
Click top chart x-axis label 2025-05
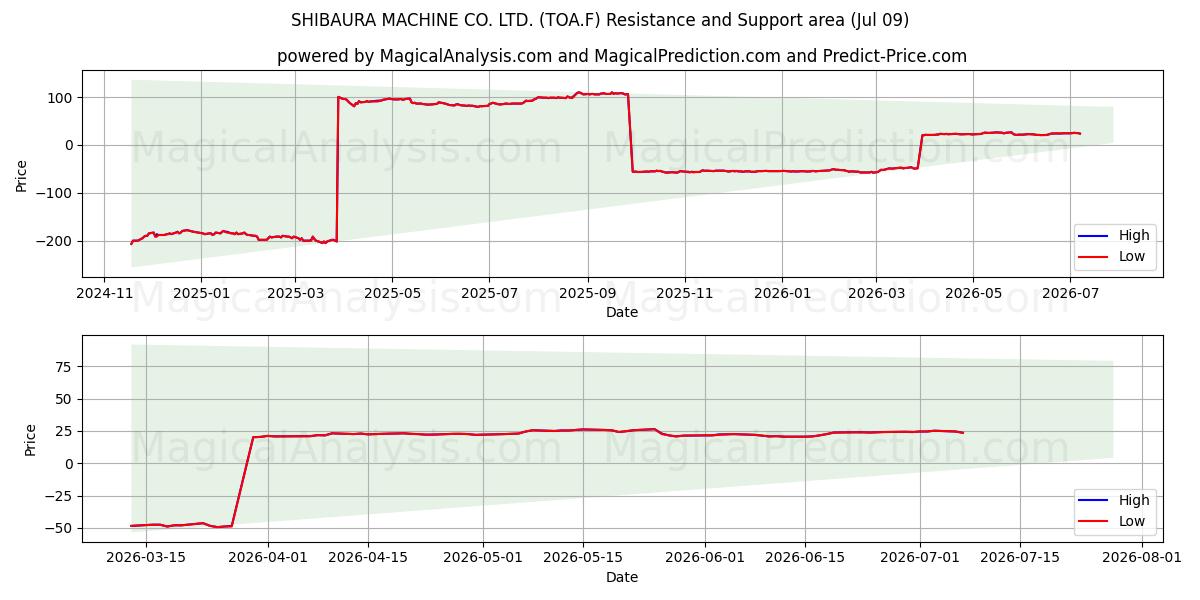[391, 294]
